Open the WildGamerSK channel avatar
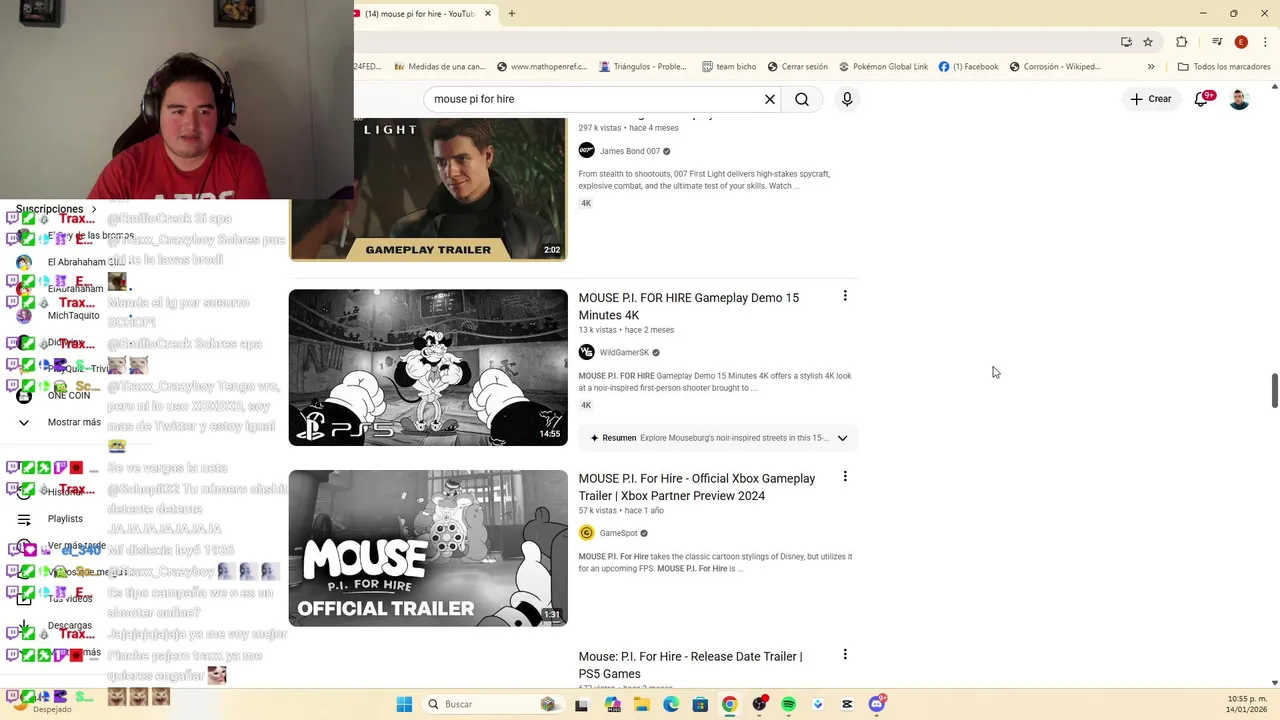The image size is (1280, 720). pyautogui.click(x=587, y=352)
